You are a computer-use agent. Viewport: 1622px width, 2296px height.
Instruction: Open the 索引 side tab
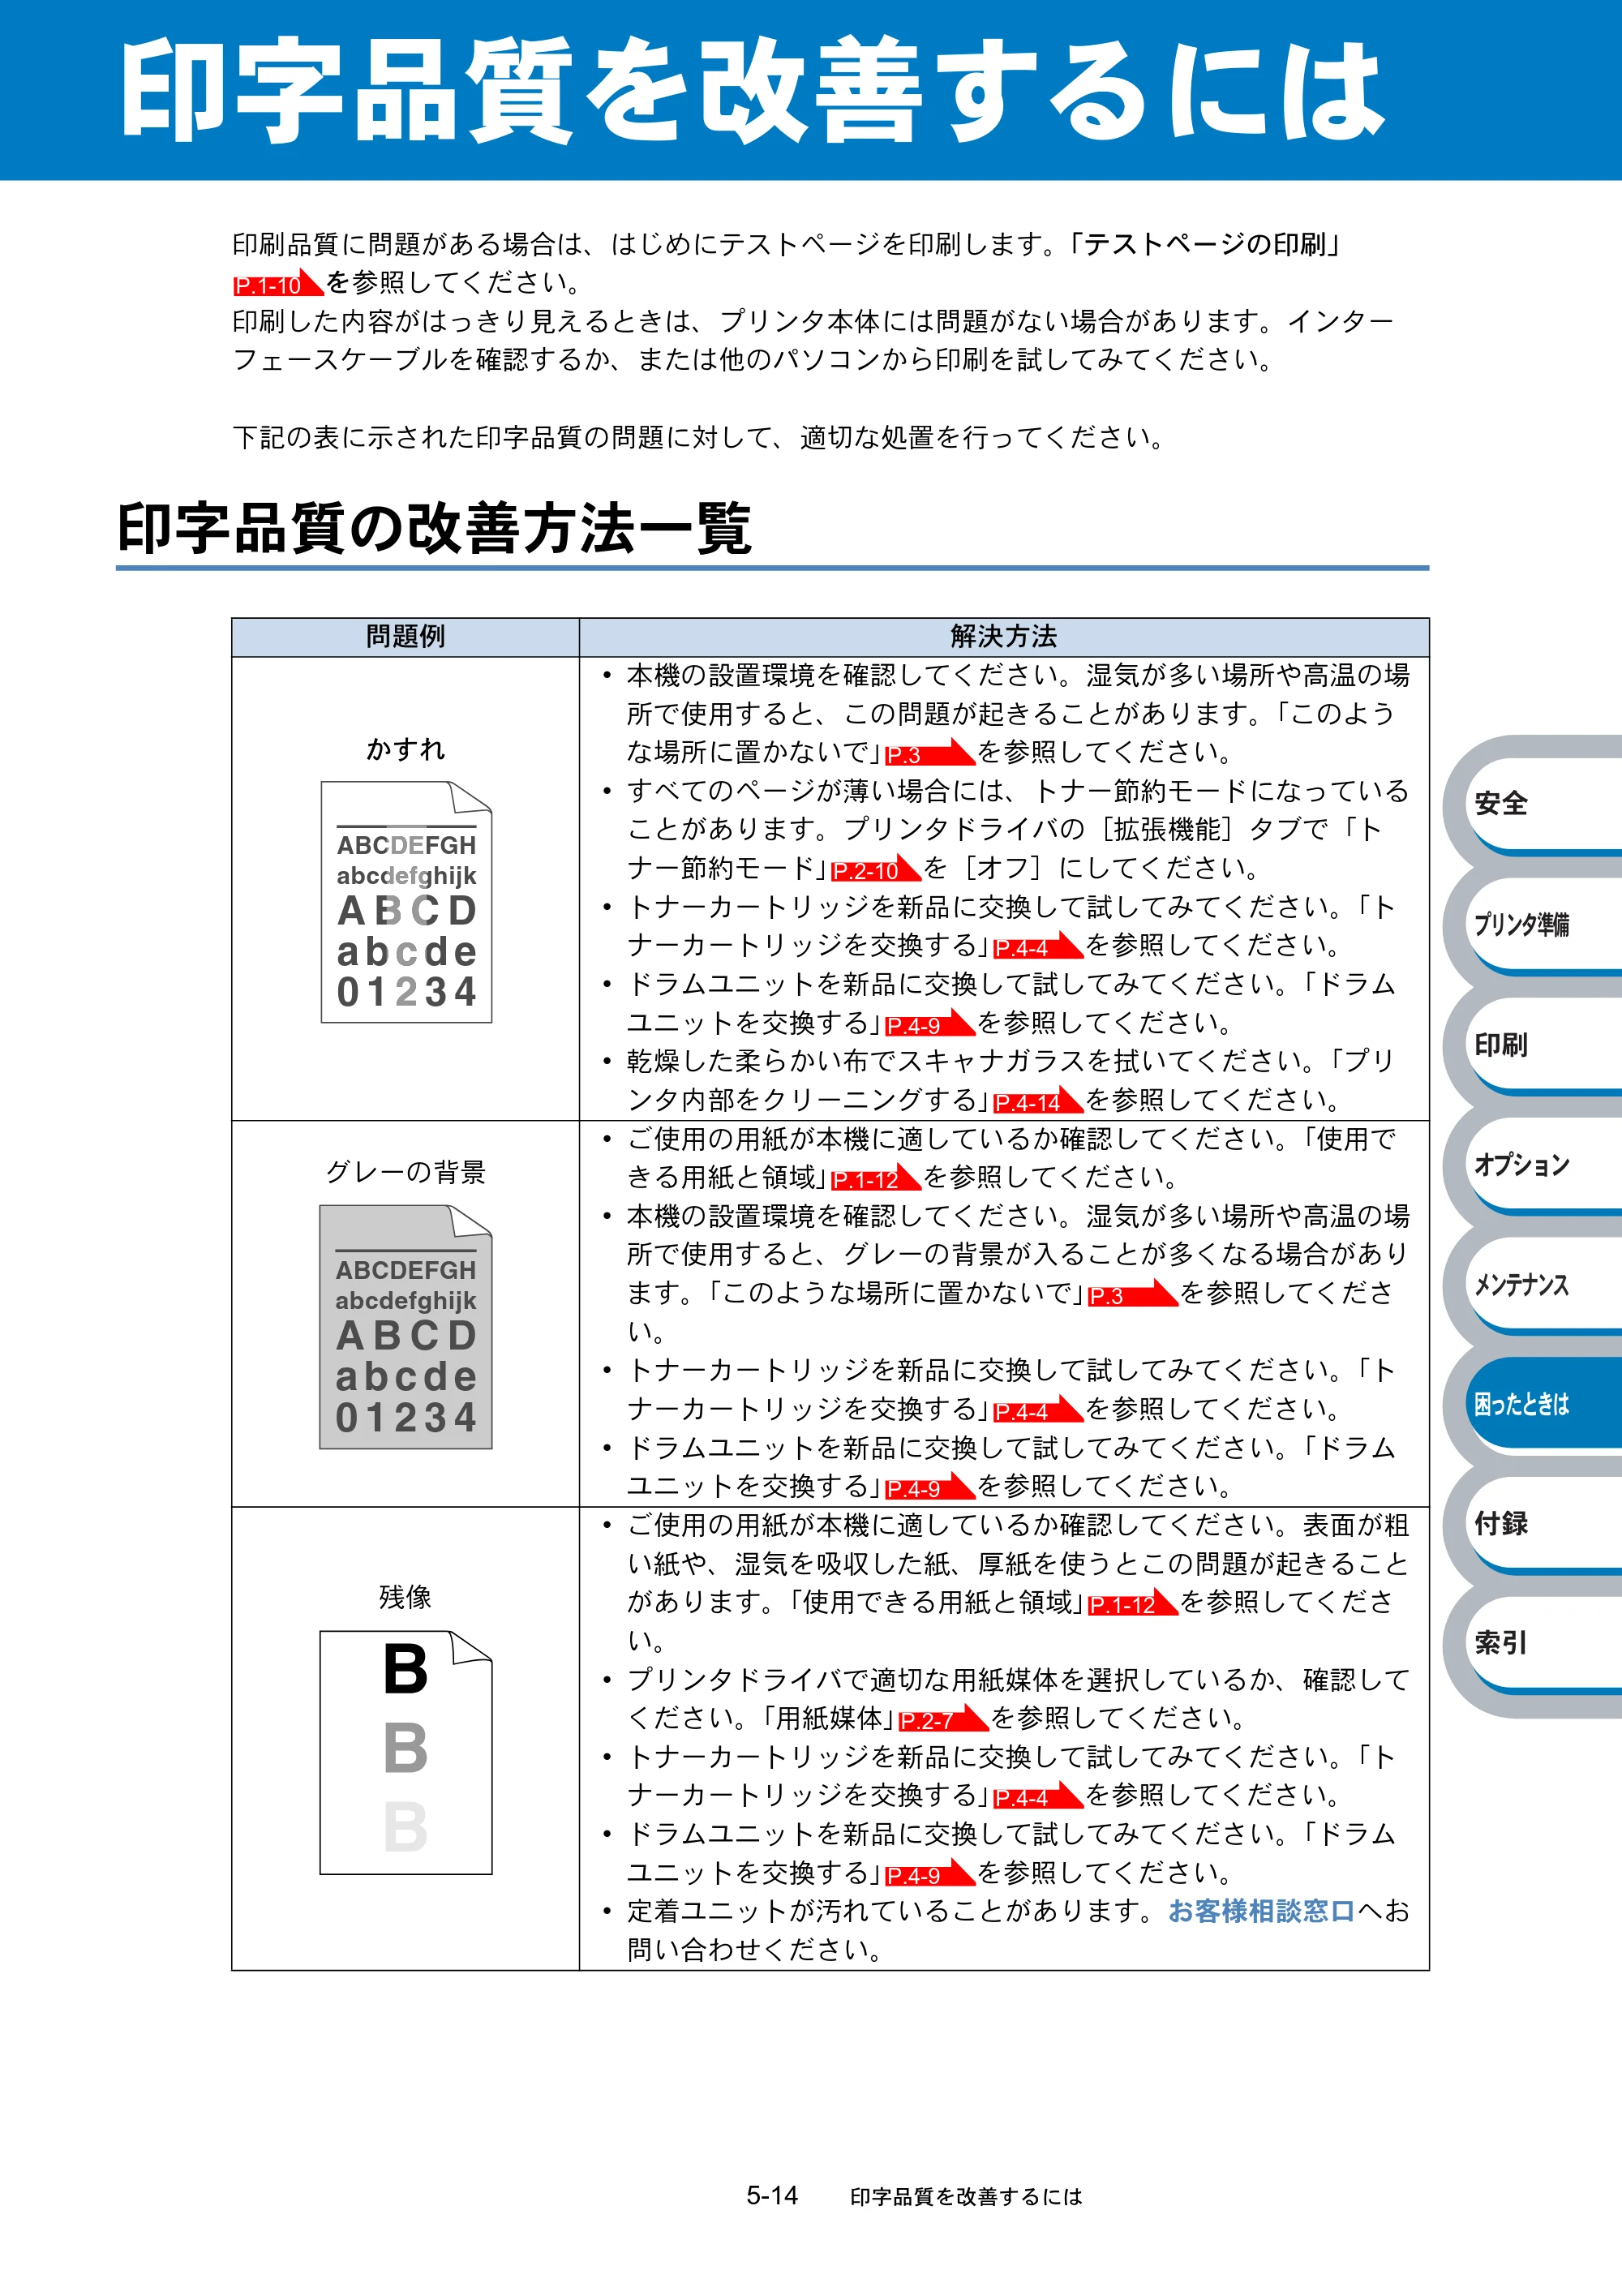1544,1643
